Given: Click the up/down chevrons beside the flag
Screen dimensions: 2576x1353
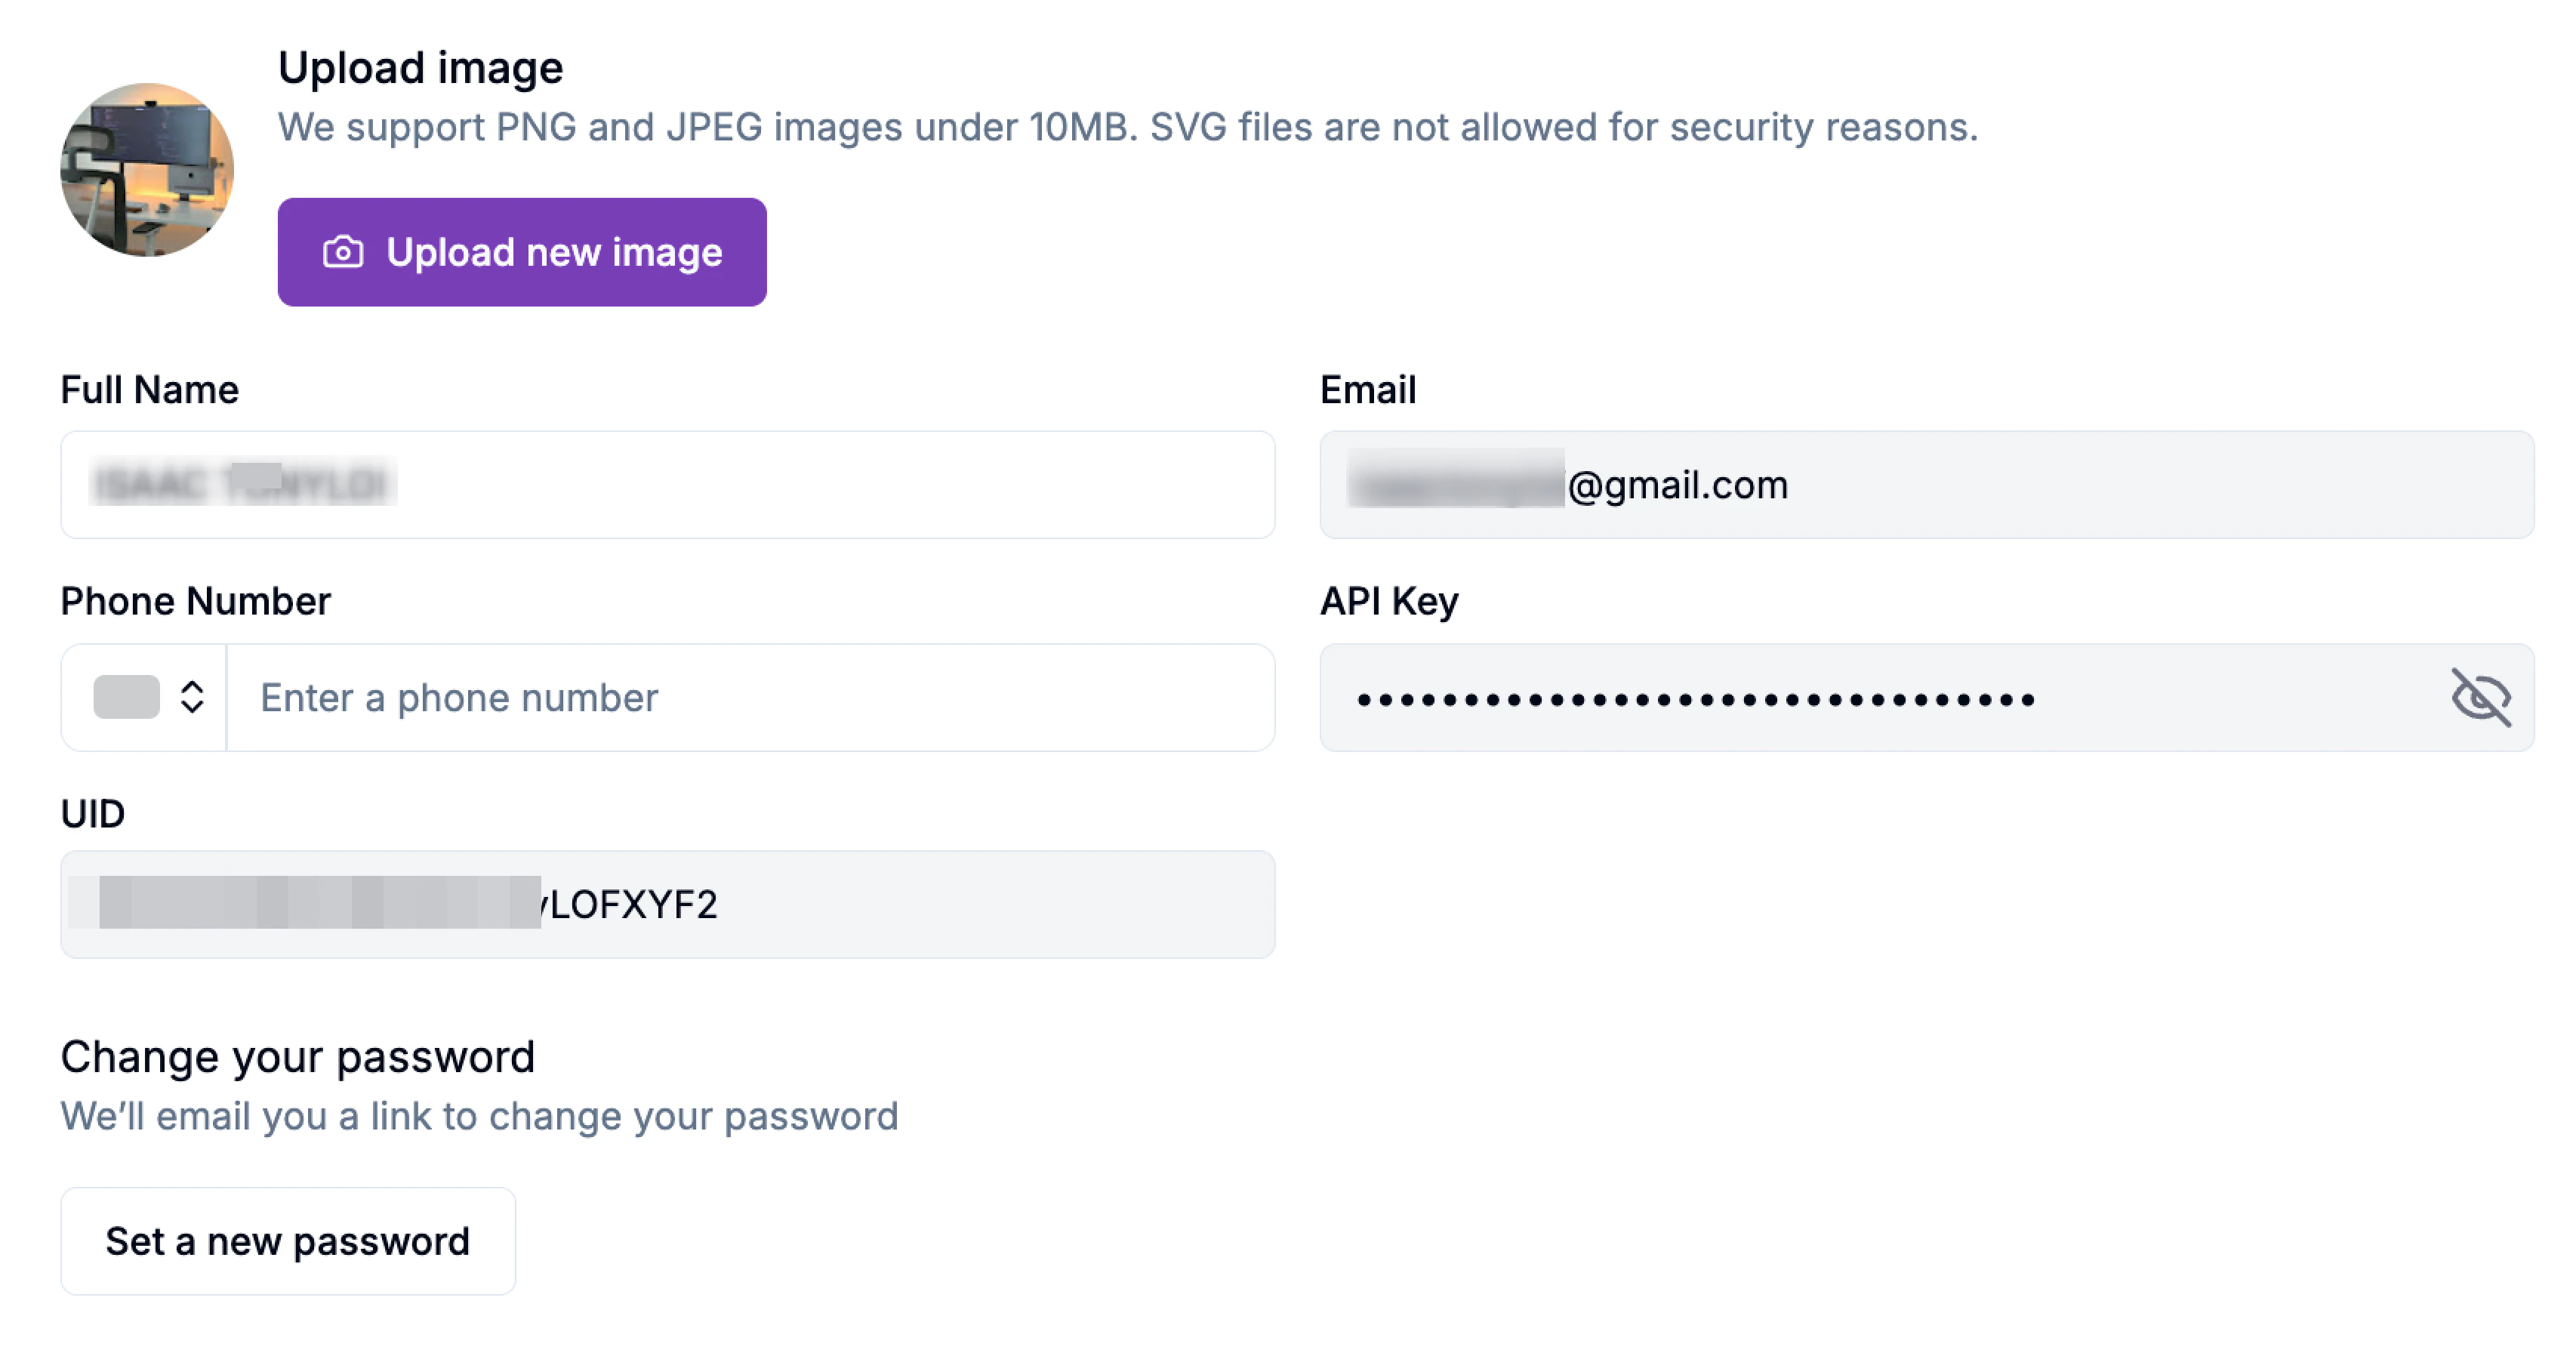Looking at the screenshot, I should [194, 697].
